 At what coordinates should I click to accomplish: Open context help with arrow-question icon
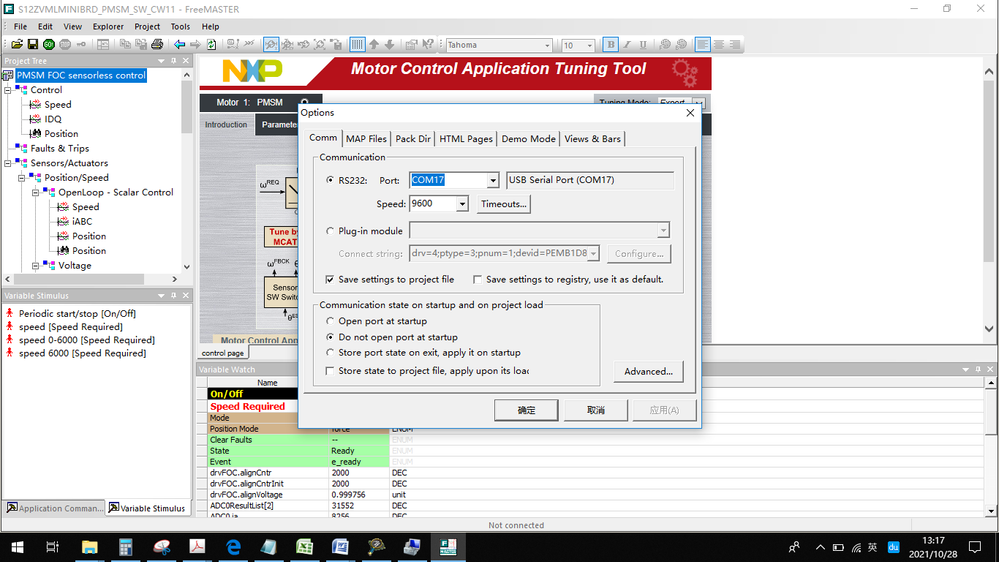pos(428,45)
